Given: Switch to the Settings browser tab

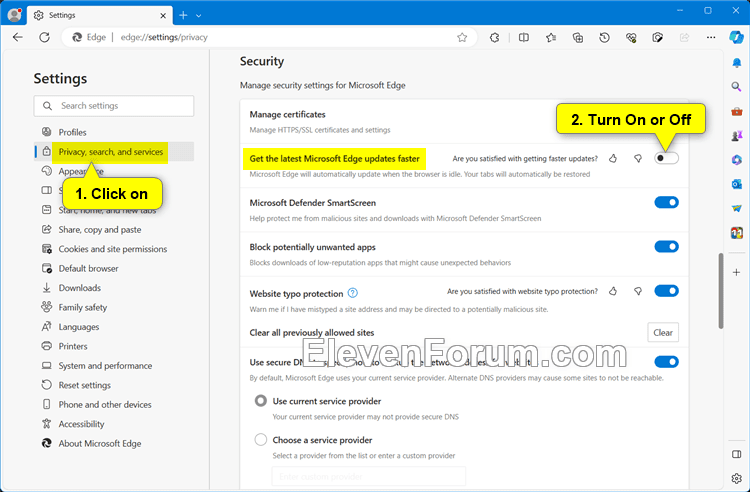Looking at the screenshot, I should point(99,16).
